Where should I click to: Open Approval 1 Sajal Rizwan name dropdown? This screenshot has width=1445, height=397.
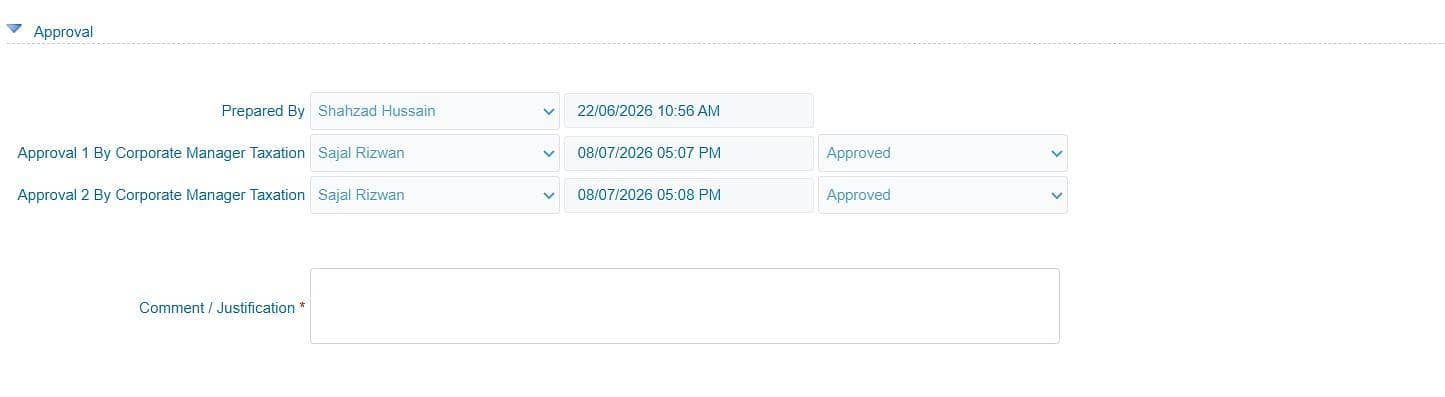click(435, 153)
